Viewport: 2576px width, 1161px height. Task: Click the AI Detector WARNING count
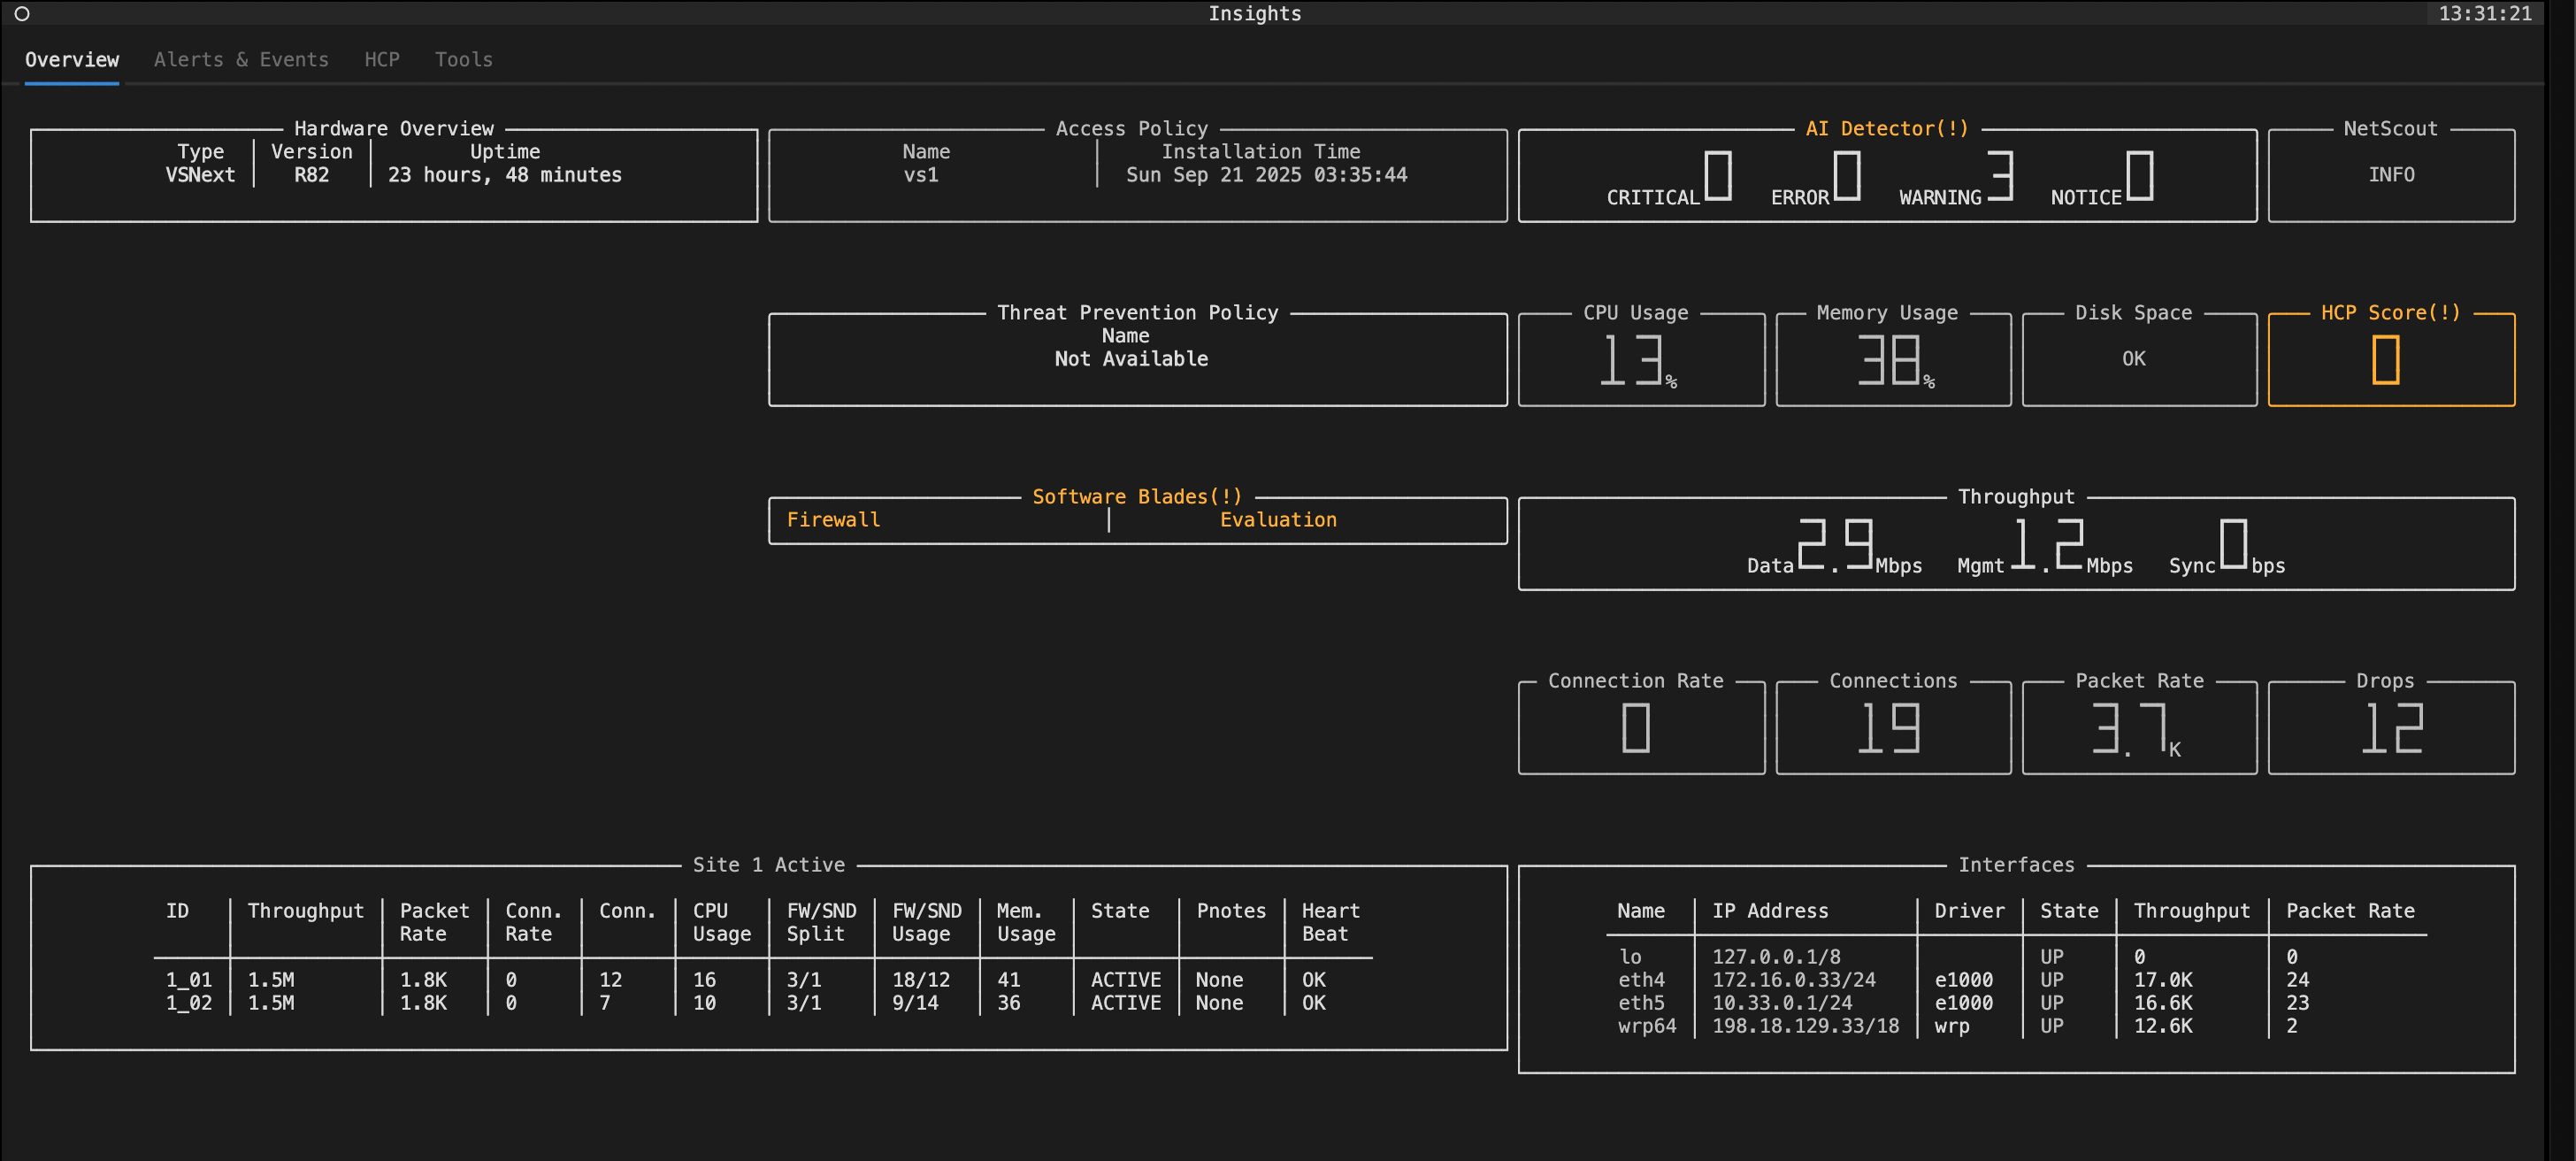(x=1999, y=177)
